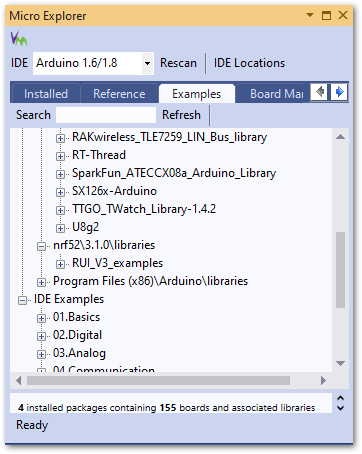Select the RUI_V3_examples item
This screenshot has height=454, width=362.
tap(118, 263)
